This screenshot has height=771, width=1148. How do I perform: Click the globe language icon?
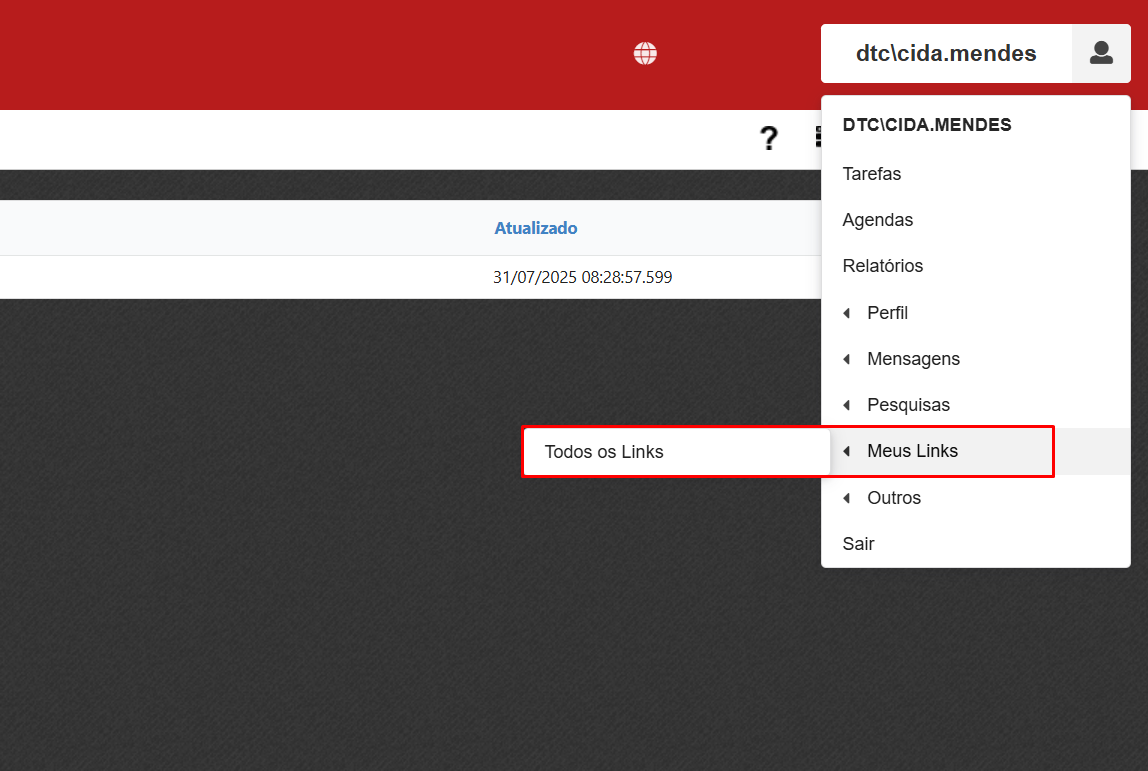(x=645, y=54)
